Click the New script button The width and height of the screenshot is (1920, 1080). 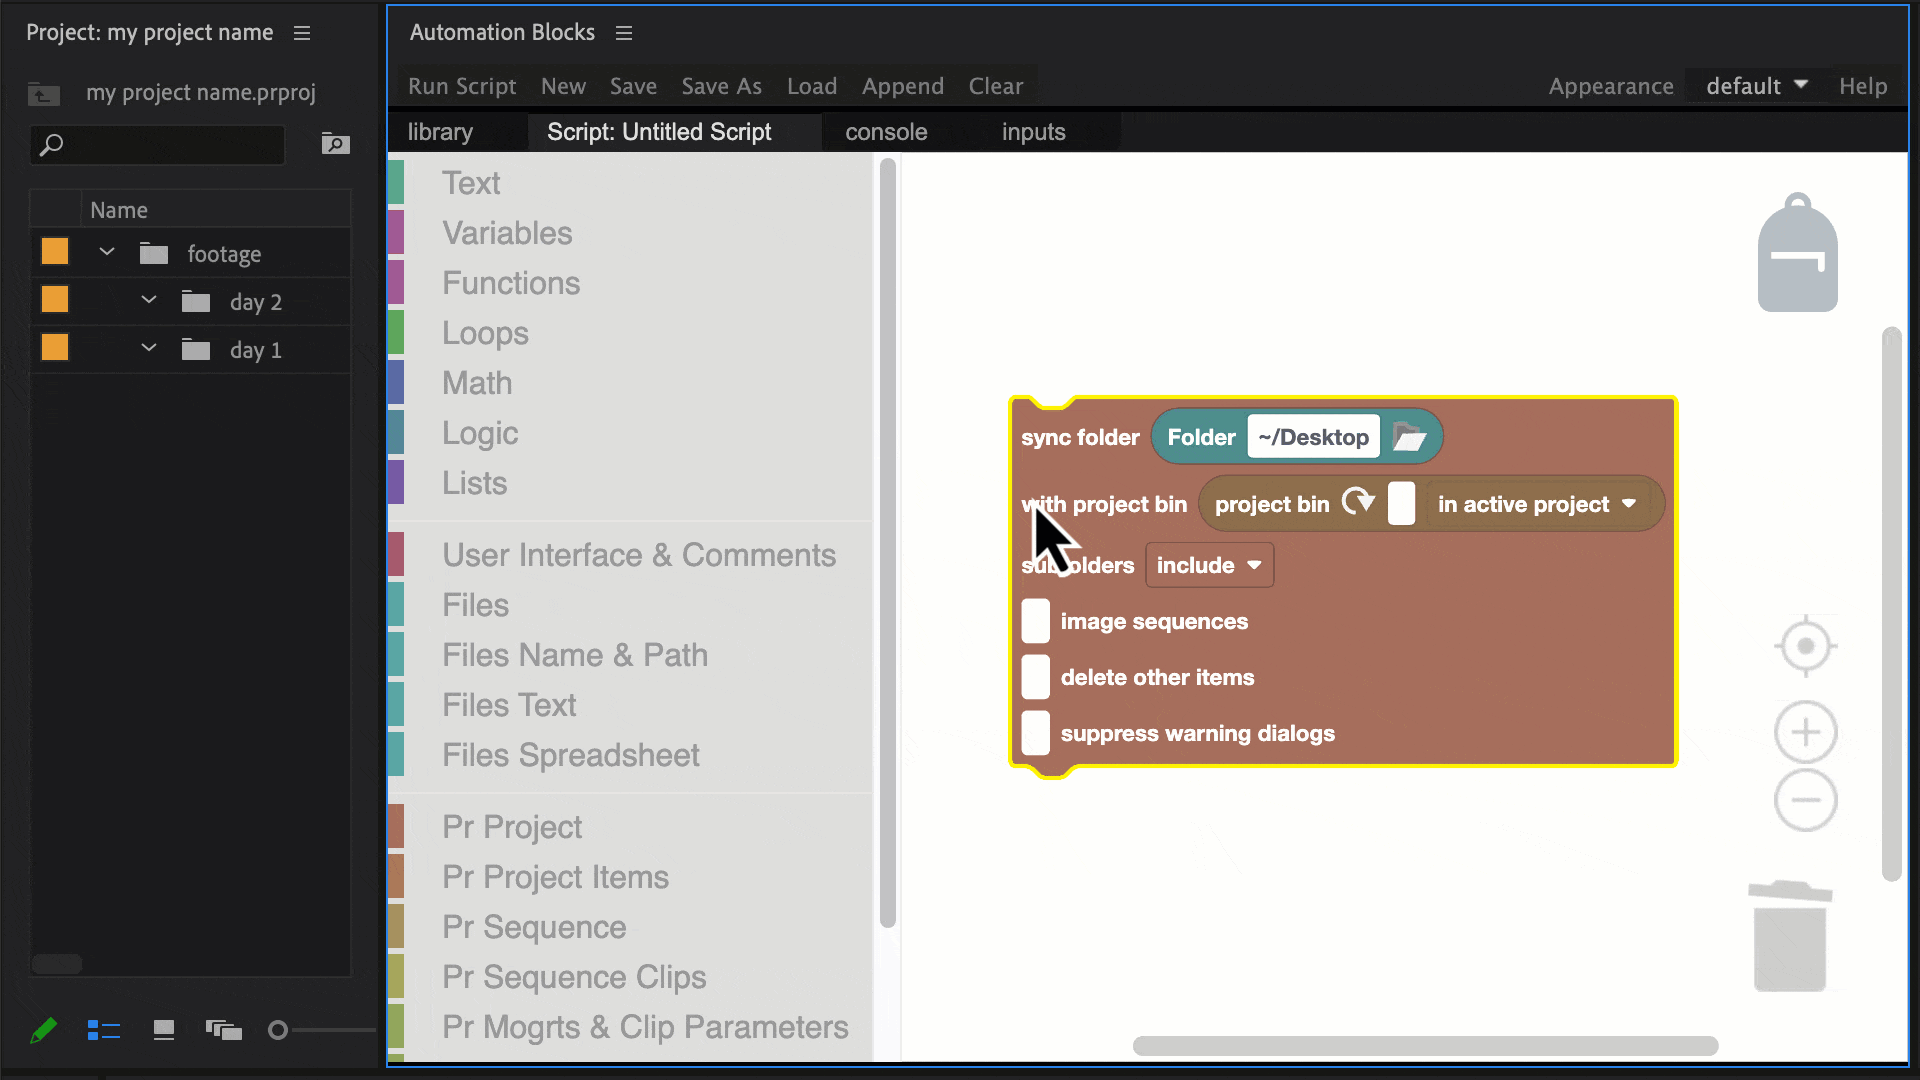[x=564, y=86]
